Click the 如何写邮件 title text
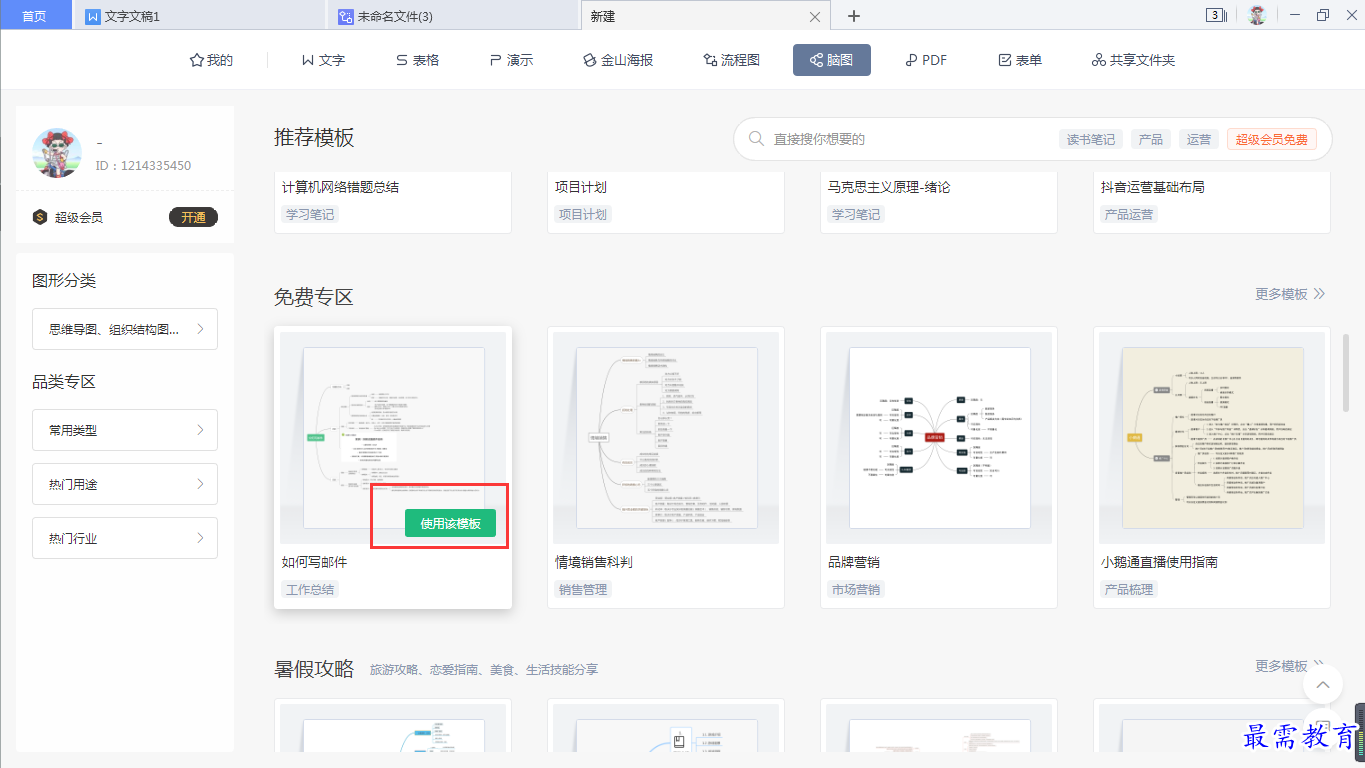1365x768 pixels. coord(315,562)
